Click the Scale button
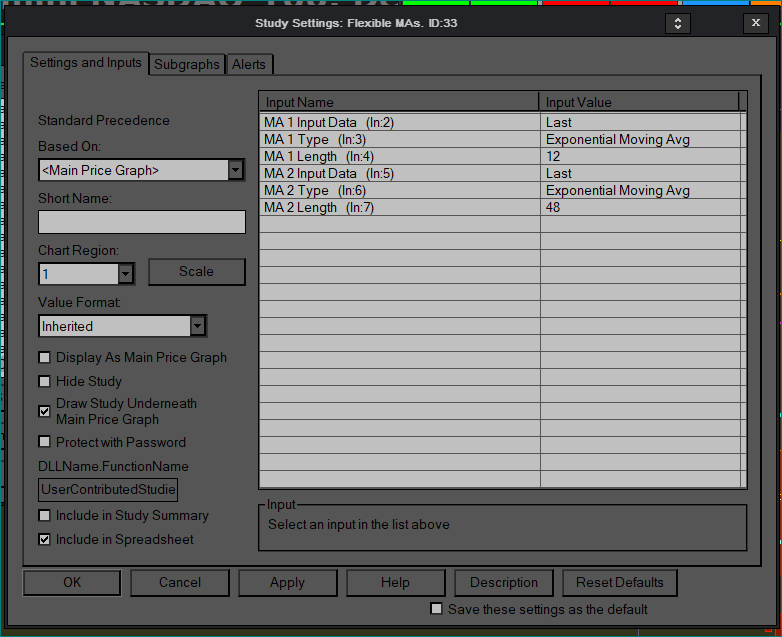 (196, 272)
